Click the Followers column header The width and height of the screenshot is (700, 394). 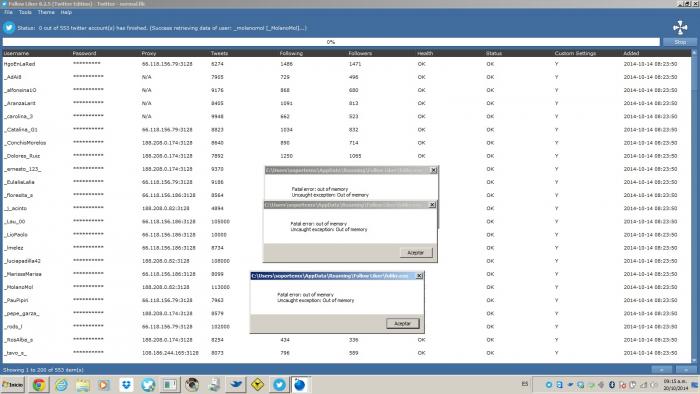(x=360, y=53)
